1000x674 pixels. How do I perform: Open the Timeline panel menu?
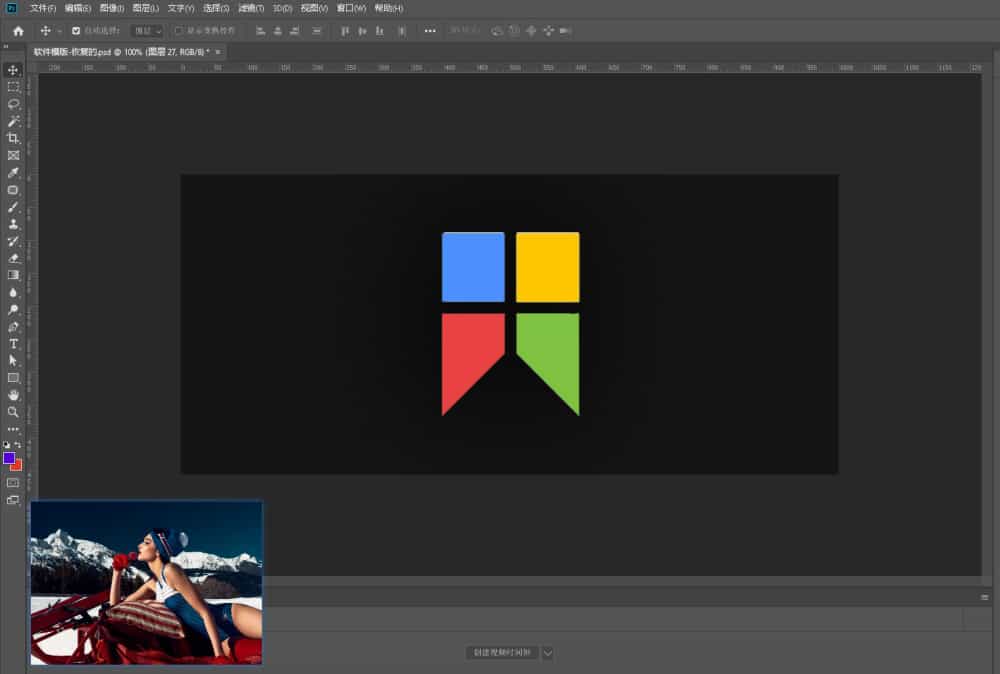pyautogui.click(x=985, y=597)
